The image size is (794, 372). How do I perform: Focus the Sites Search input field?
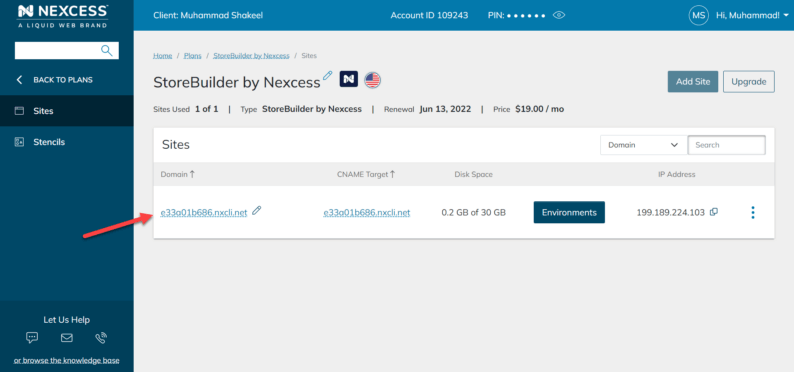pos(726,145)
